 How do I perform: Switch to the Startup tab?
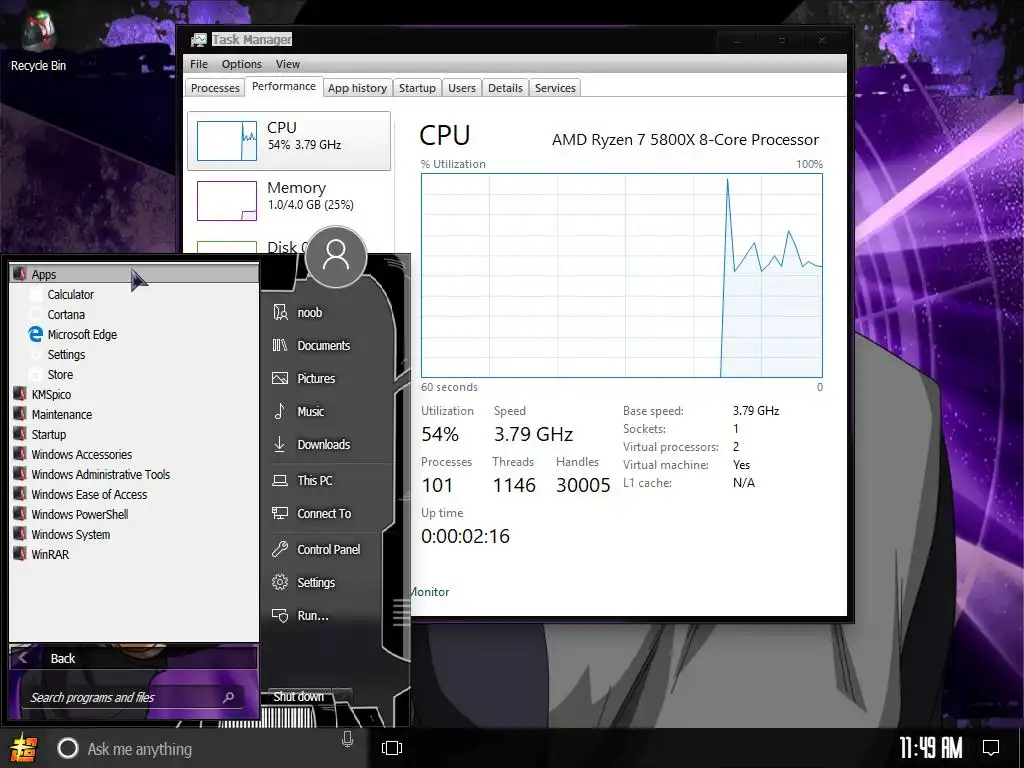click(x=417, y=88)
